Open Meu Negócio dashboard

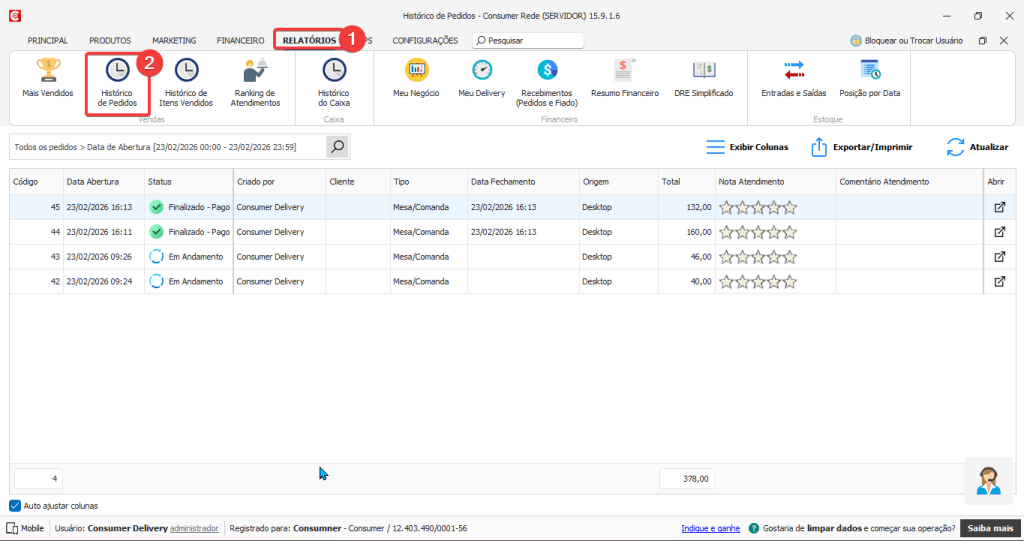point(416,78)
